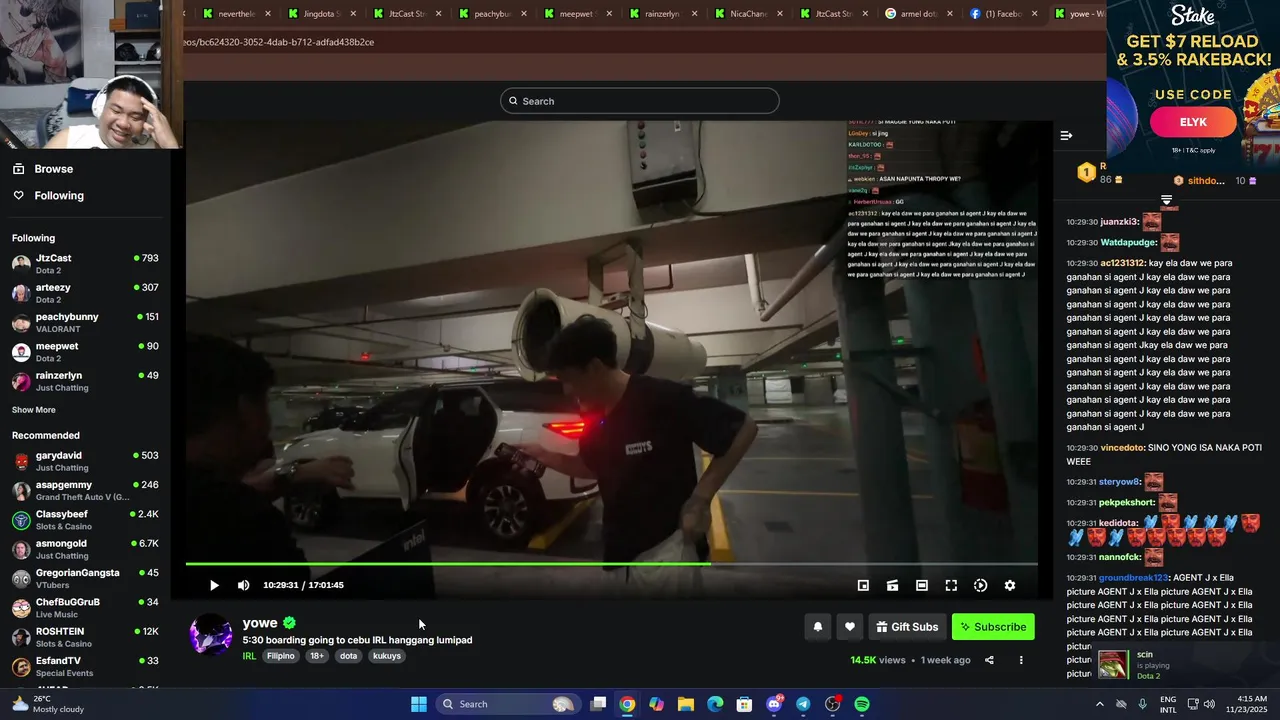The image size is (1280, 720).
Task: Expand the chat leaderboard arrow
Action: 1166,200
